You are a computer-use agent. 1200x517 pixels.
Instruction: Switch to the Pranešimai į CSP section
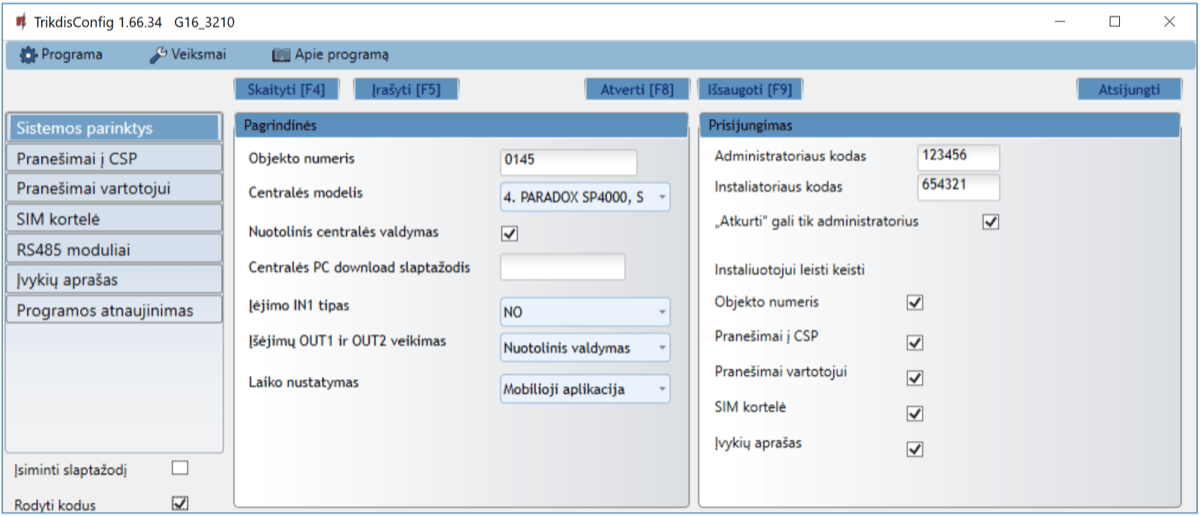[x=113, y=158]
